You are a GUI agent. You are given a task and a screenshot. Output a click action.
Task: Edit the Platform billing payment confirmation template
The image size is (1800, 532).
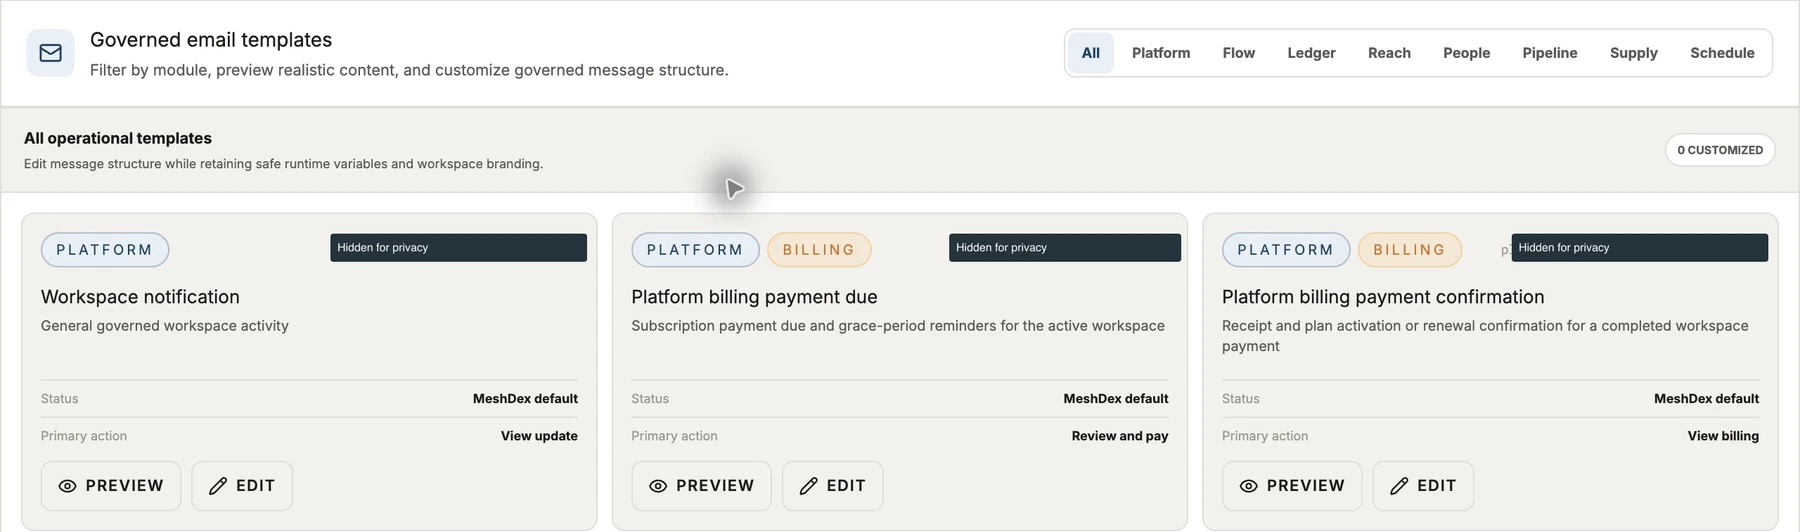pyautogui.click(x=1423, y=486)
